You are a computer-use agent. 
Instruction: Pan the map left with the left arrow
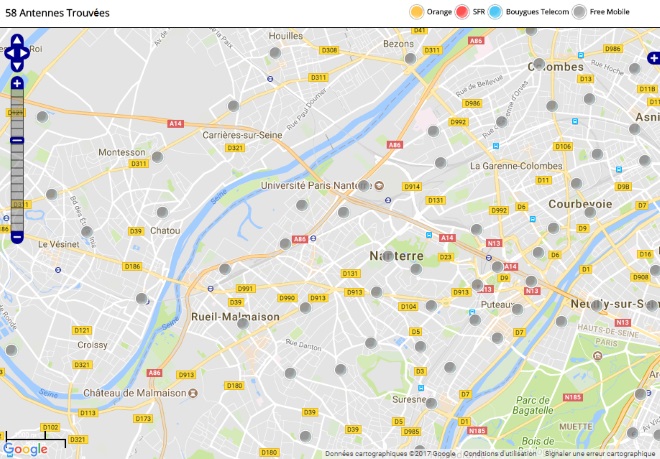9,53
